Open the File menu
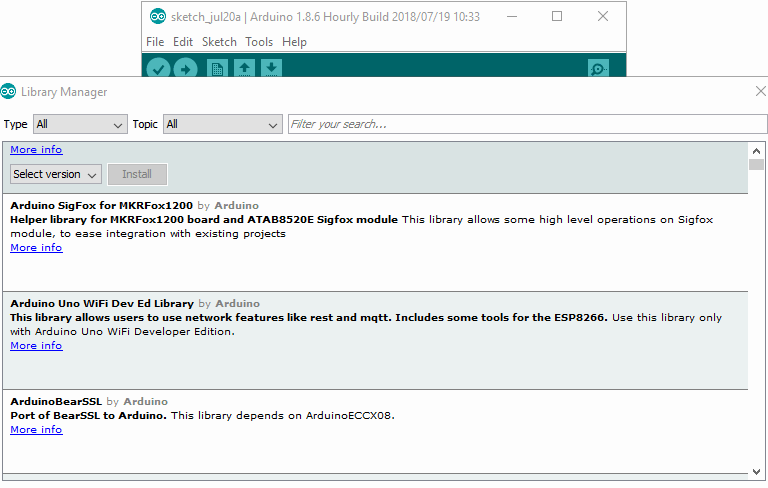Viewport: 768px width, 488px height. pyautogui.click(x=155, y=42)
